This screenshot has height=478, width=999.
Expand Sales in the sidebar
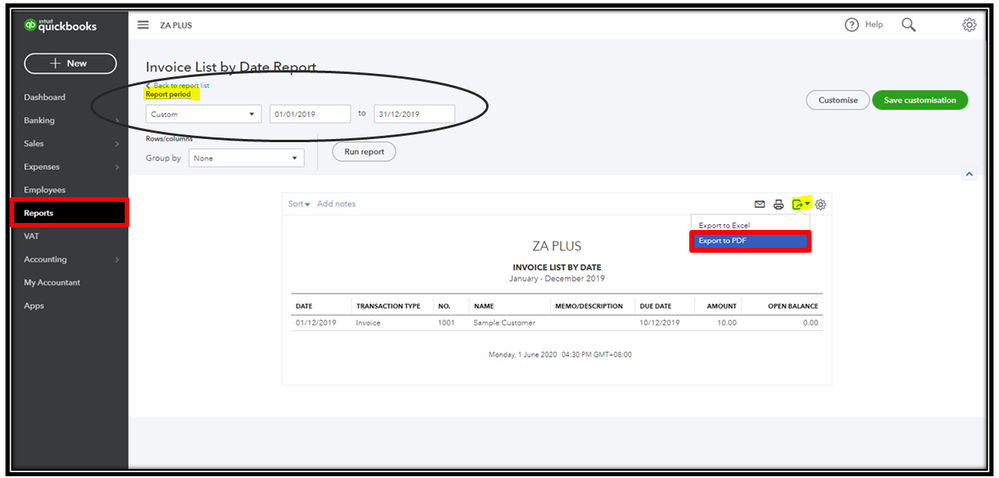click(70, 143)
